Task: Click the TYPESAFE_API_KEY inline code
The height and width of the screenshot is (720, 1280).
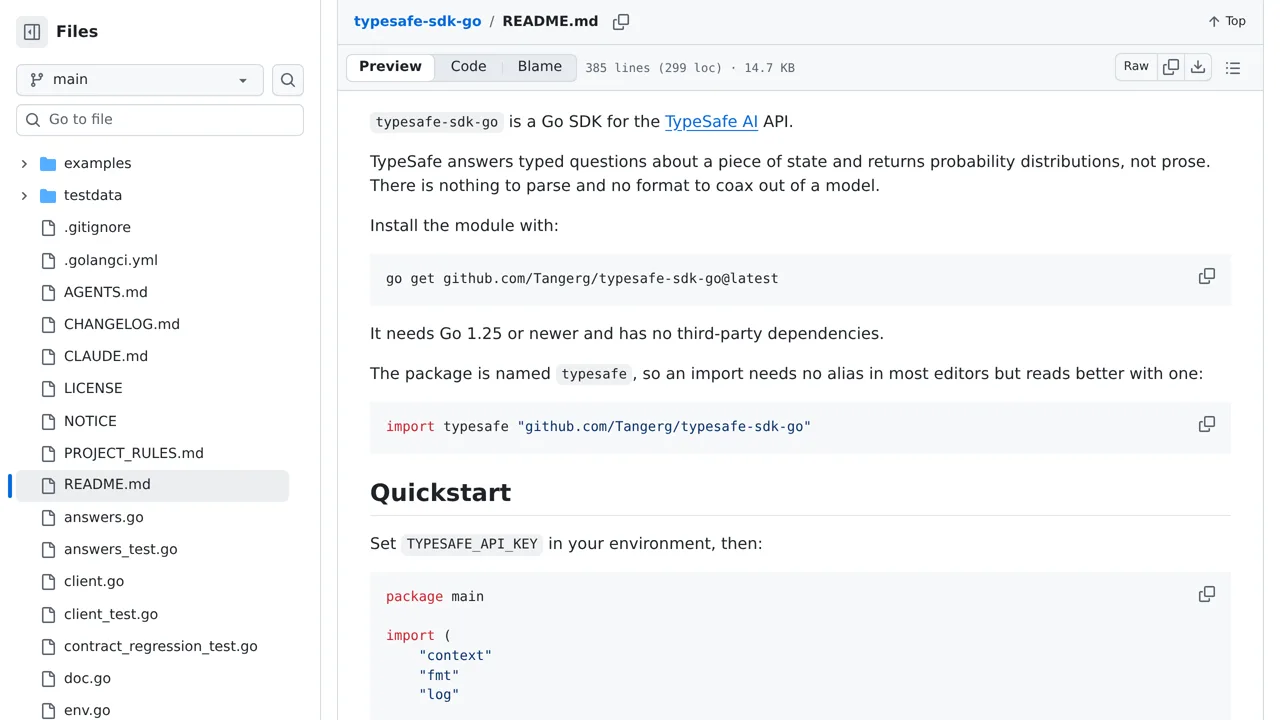Action: [472, 545]
